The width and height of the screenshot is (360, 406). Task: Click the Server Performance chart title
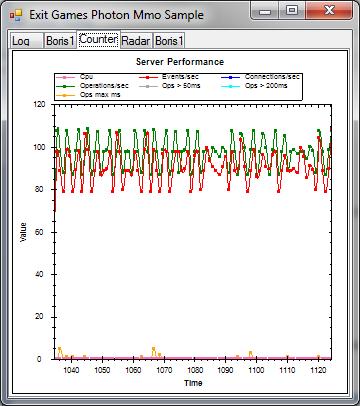[x=180, y=62]
